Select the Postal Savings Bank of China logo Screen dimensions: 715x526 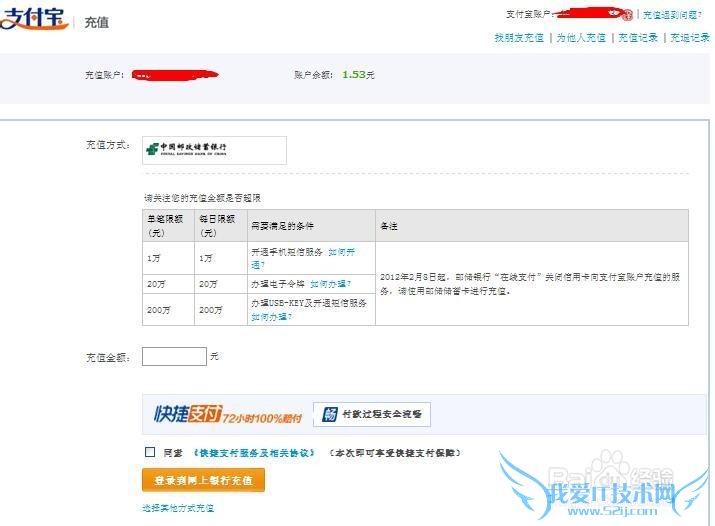point(186,149)
